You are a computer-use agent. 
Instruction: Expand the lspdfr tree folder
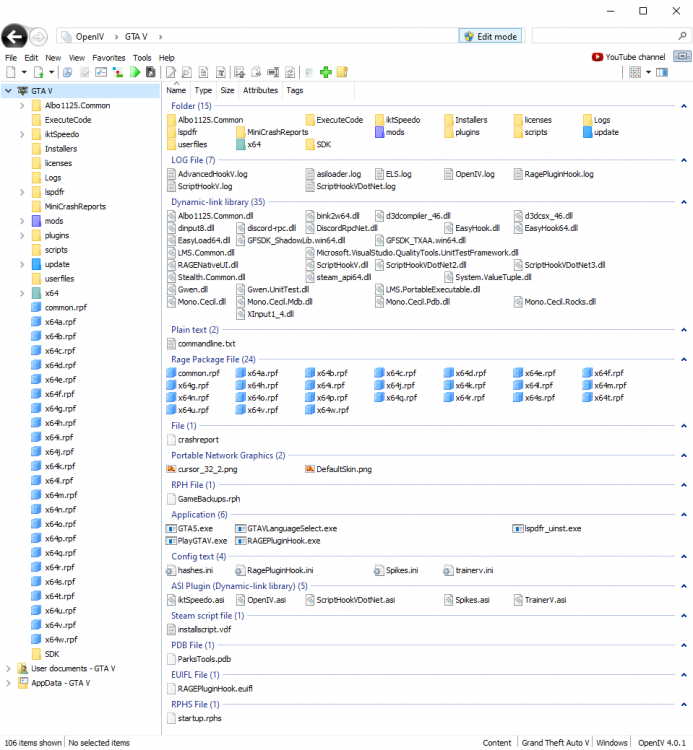(x=22, y=192)
